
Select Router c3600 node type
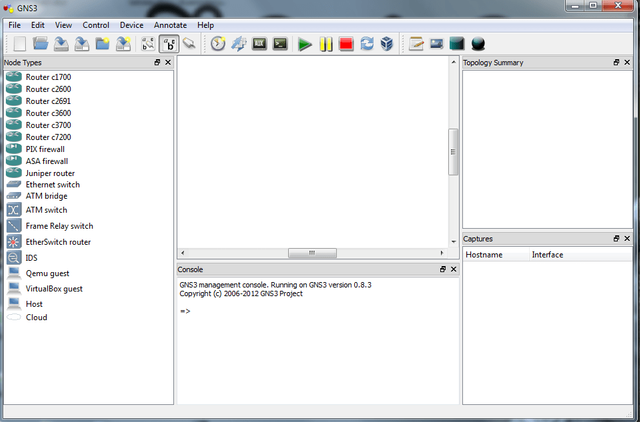tap(39, 113)
